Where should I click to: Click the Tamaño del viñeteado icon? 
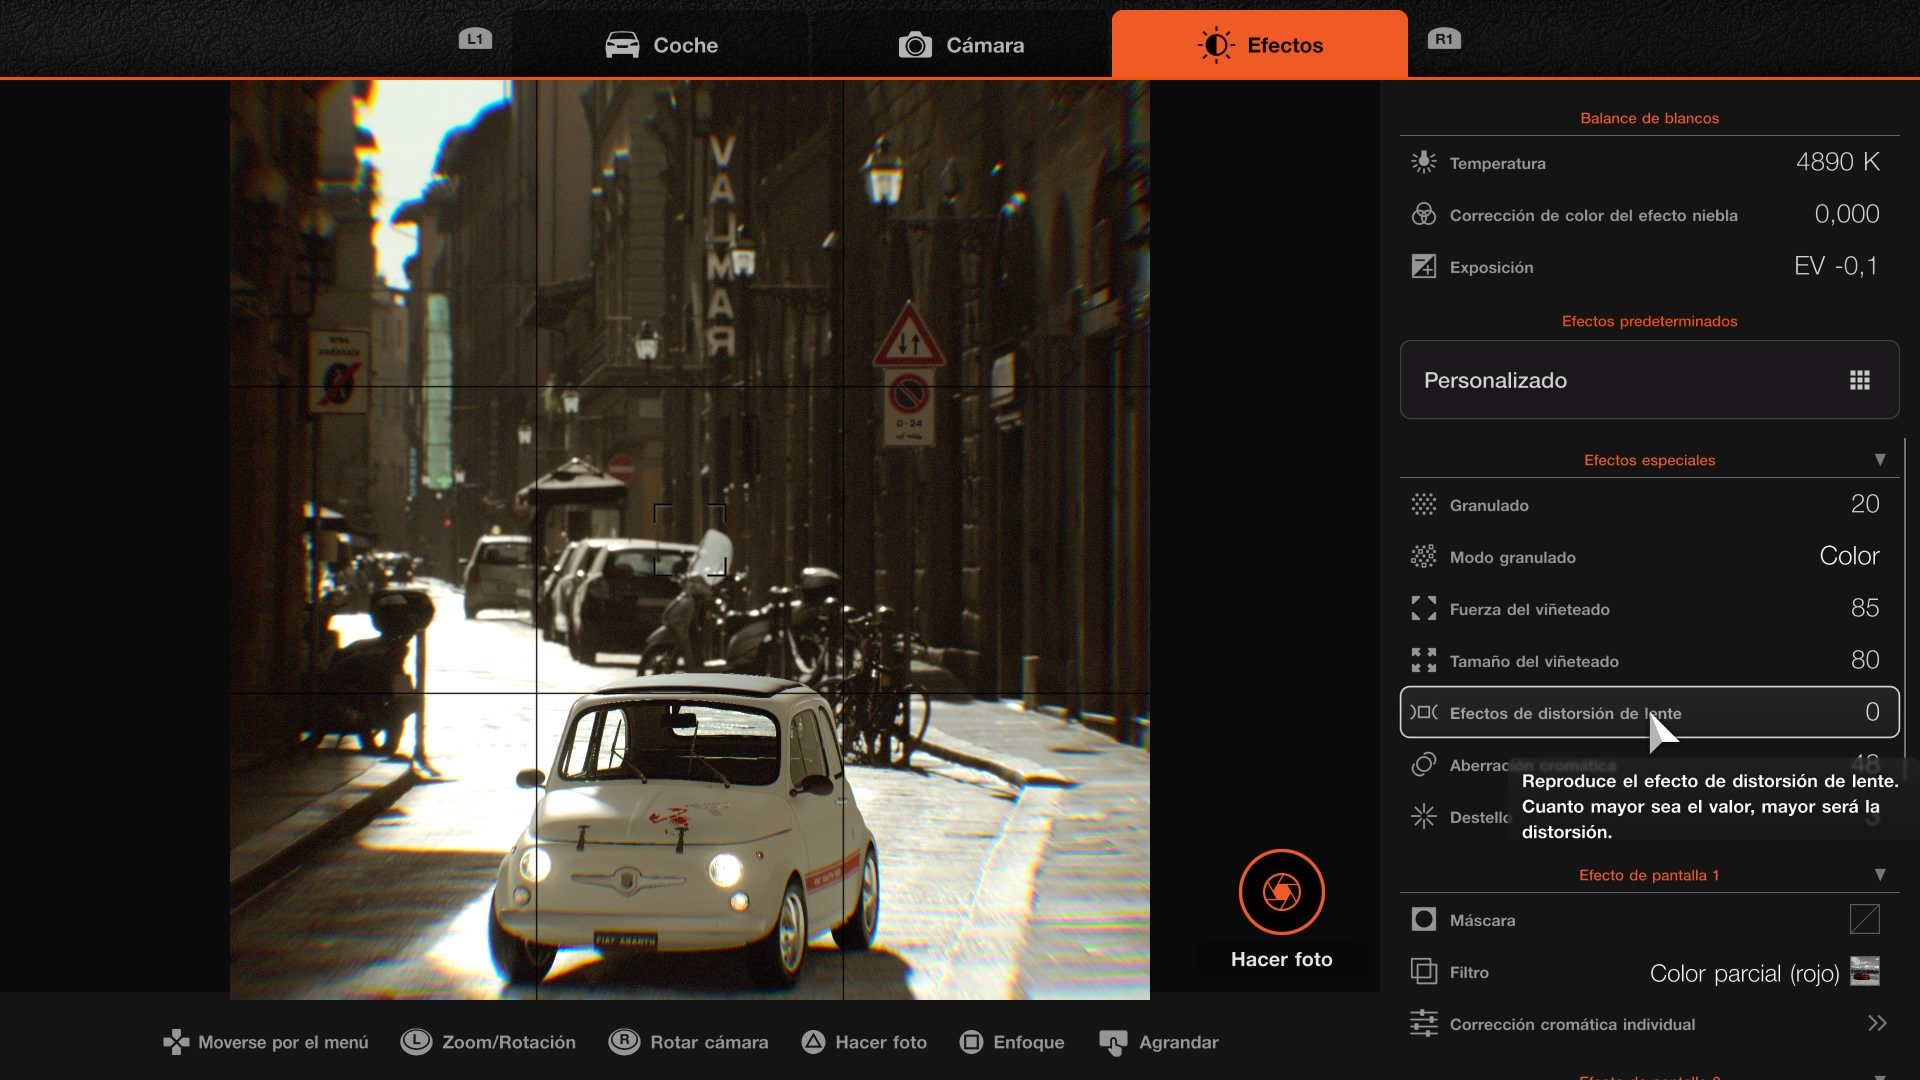click(1423, 660)
